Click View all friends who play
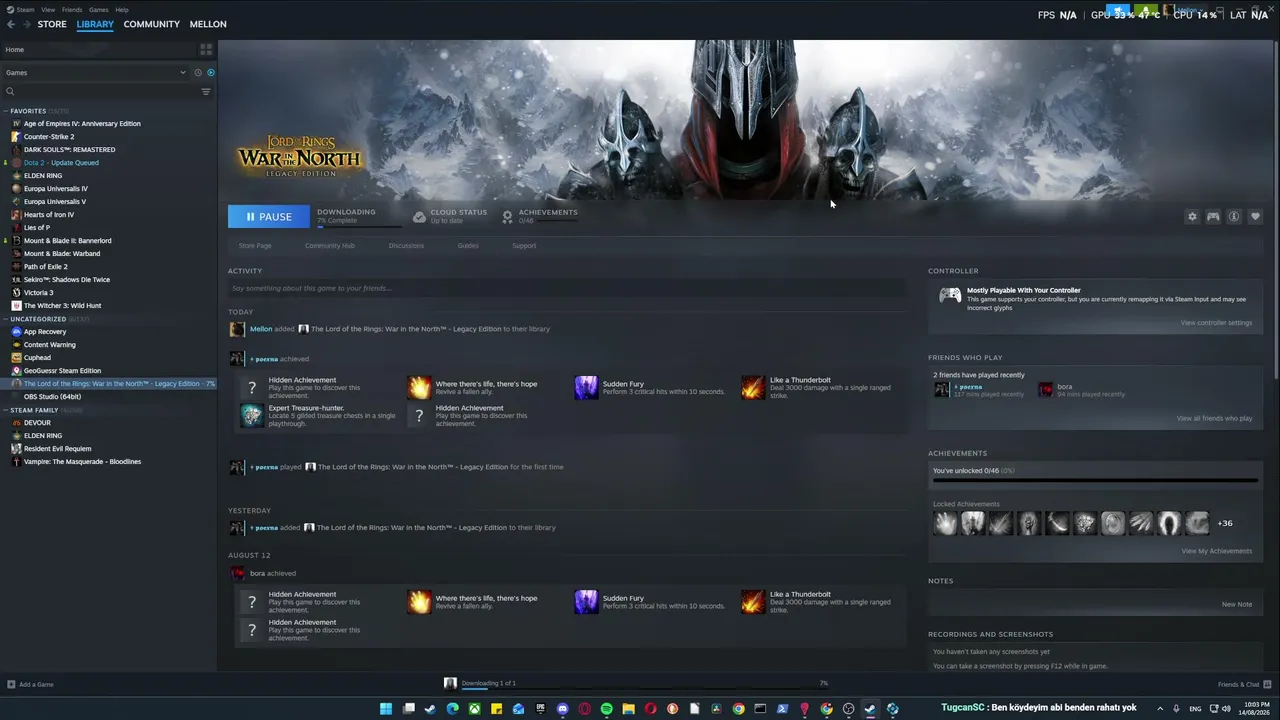1280x720 pixels. (1214, 419)
